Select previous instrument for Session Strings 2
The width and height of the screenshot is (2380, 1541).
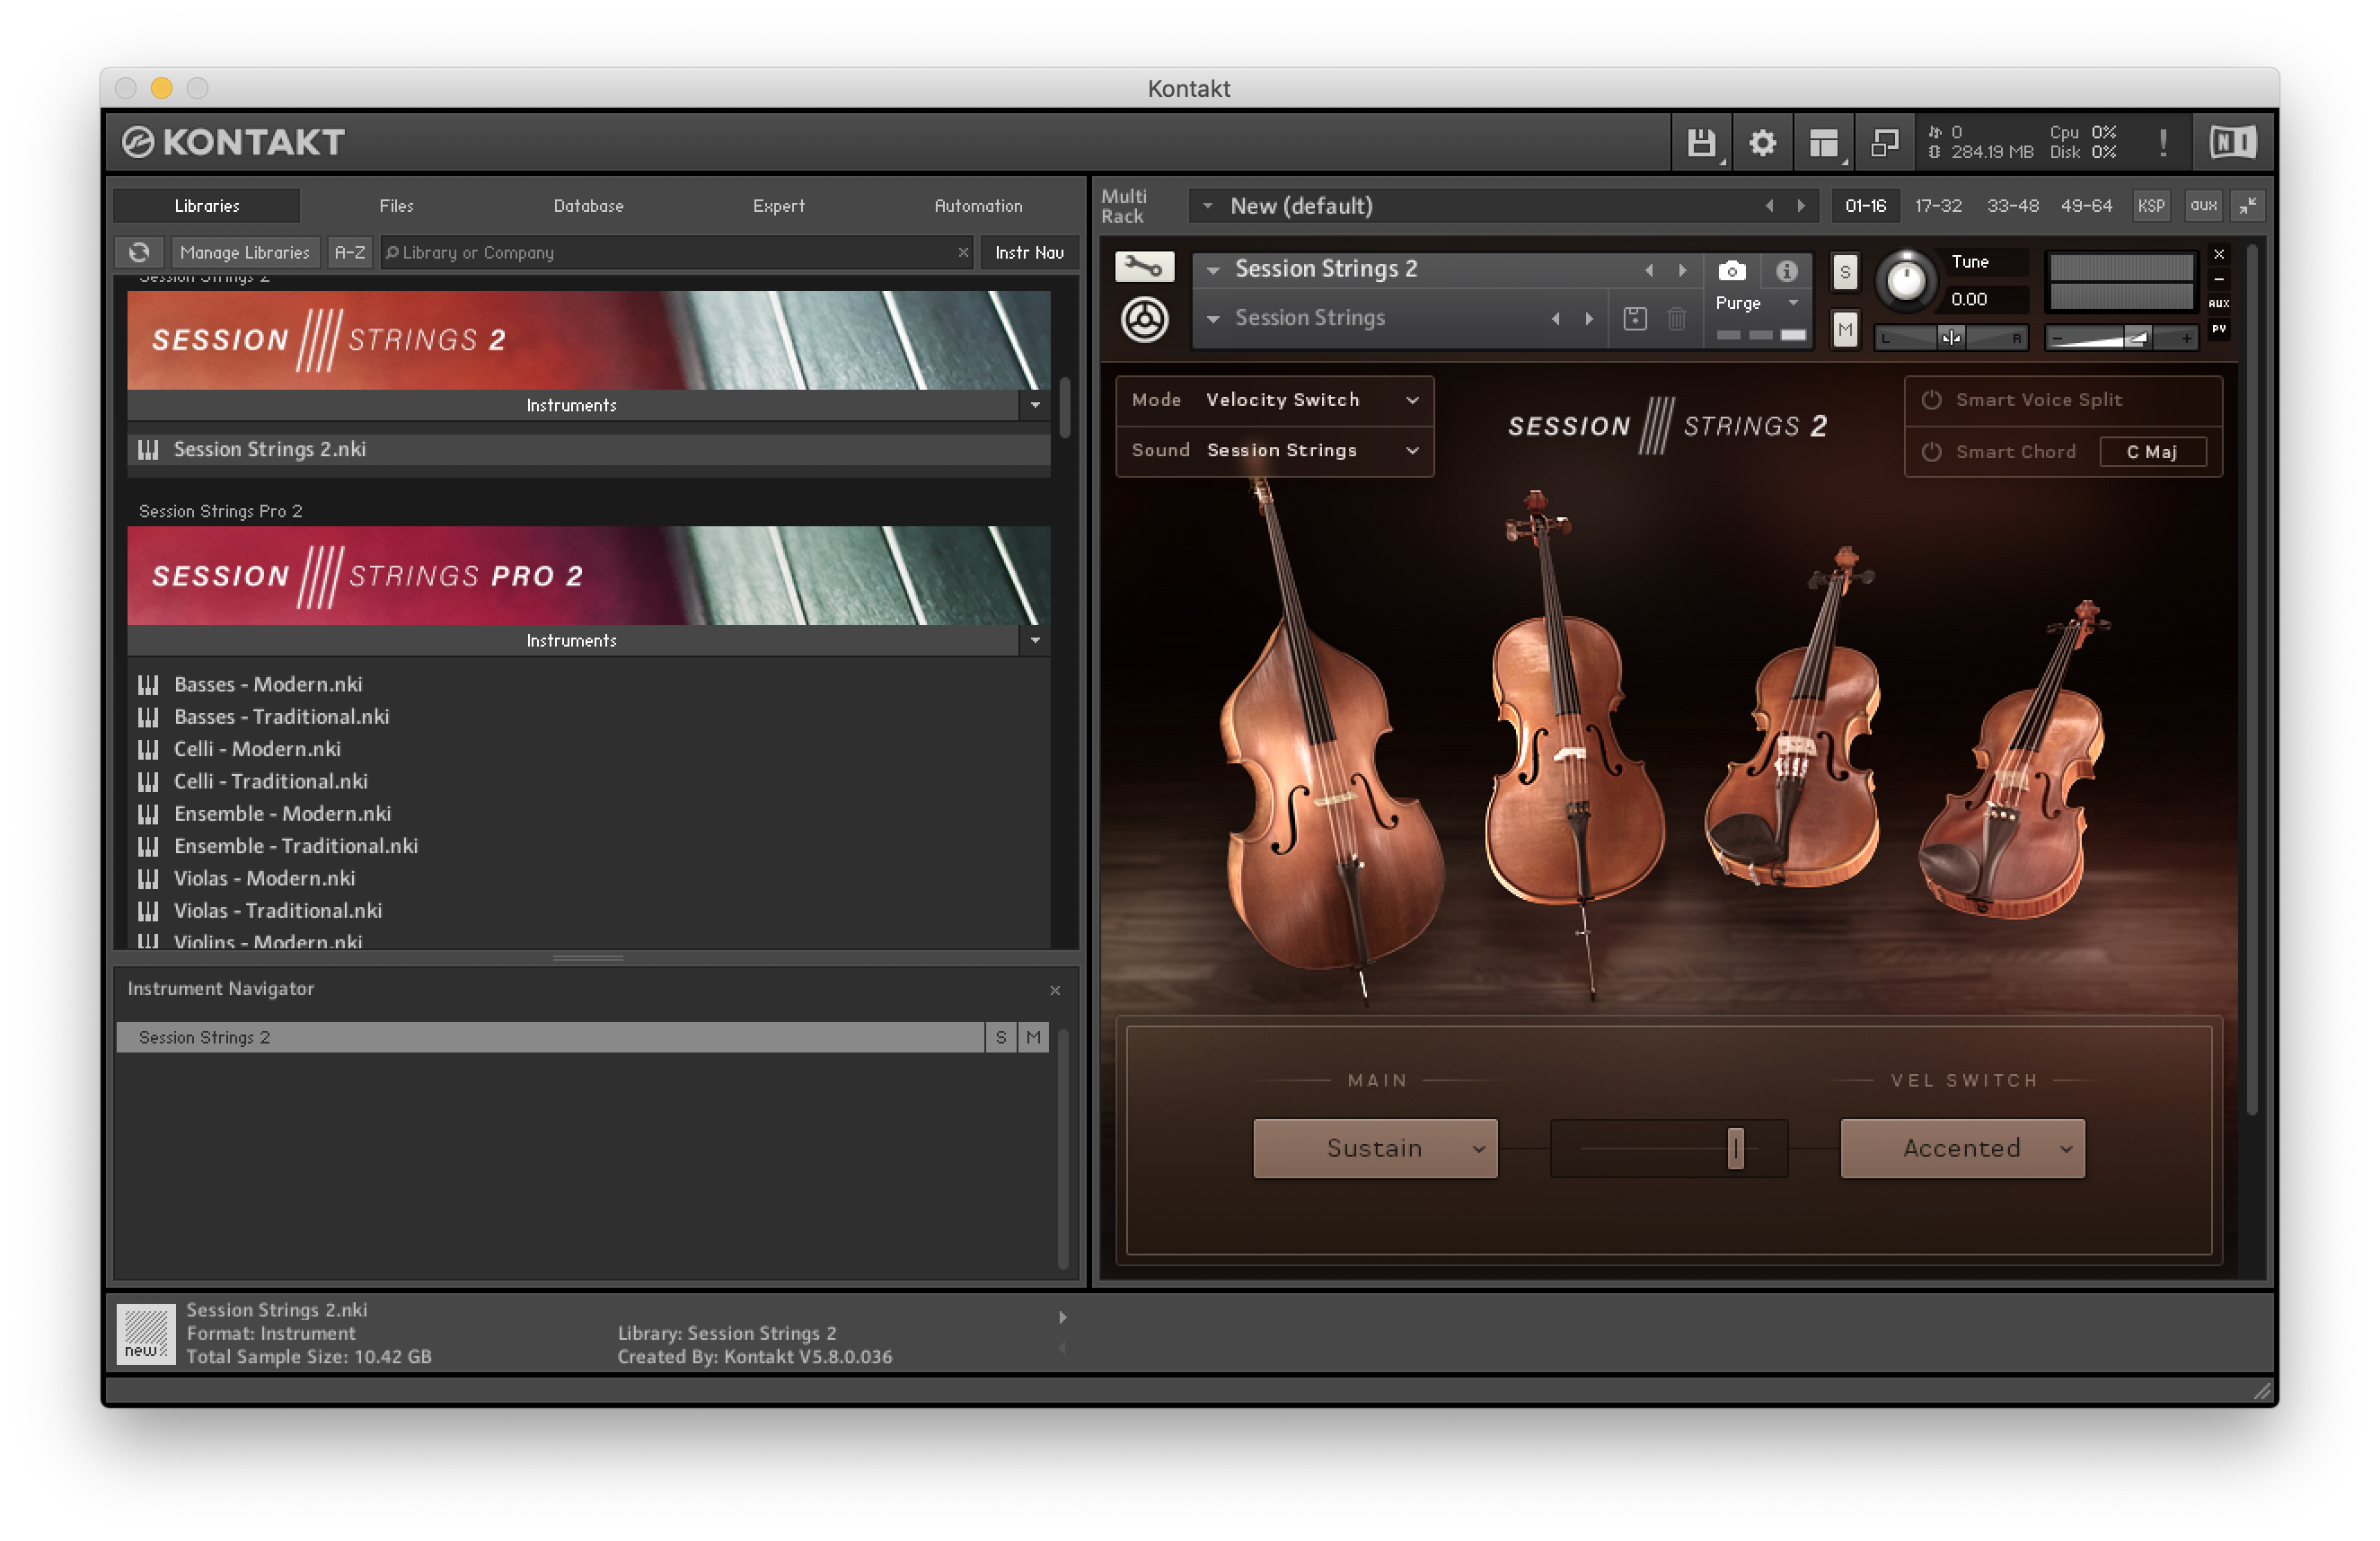pos(1648,270)
